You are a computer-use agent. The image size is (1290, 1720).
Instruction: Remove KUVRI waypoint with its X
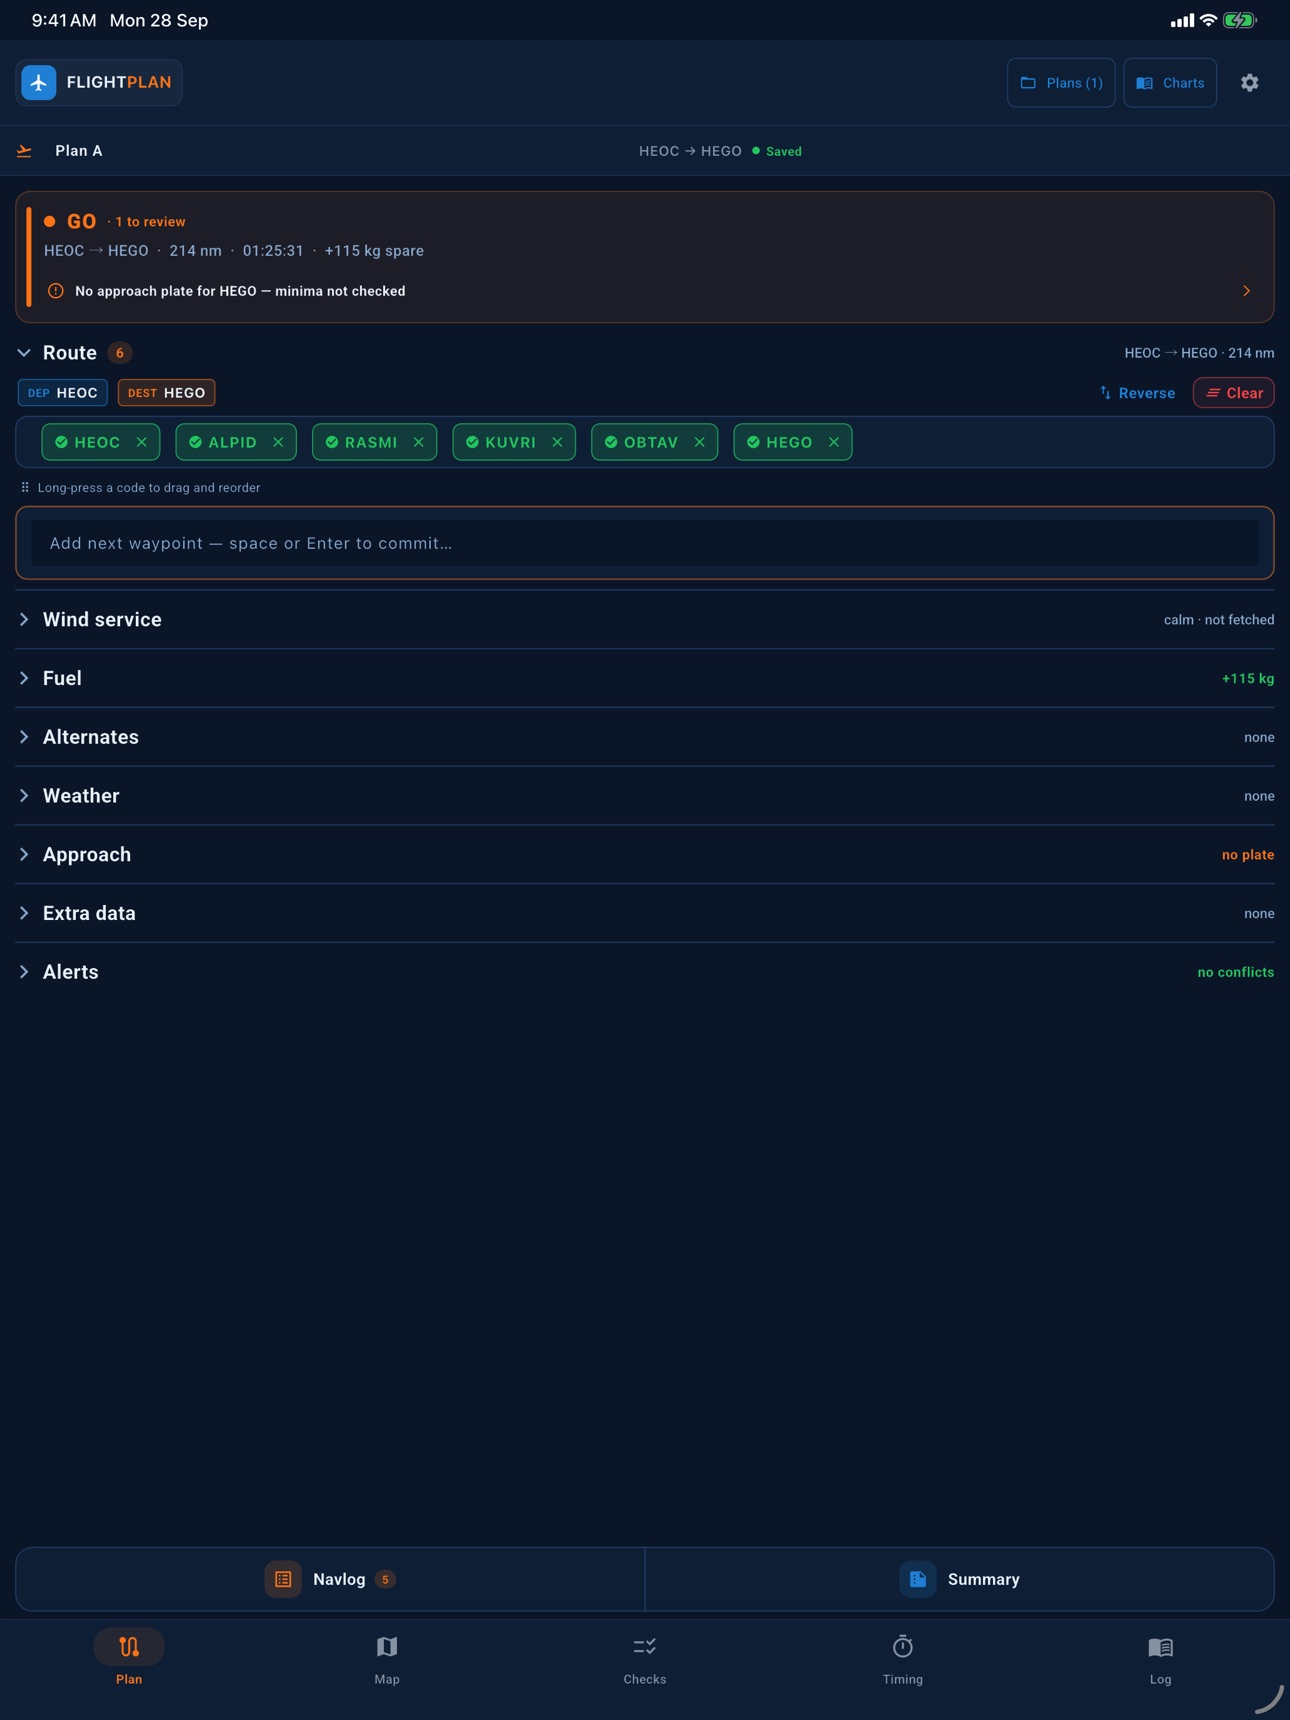tap(557, 442)
